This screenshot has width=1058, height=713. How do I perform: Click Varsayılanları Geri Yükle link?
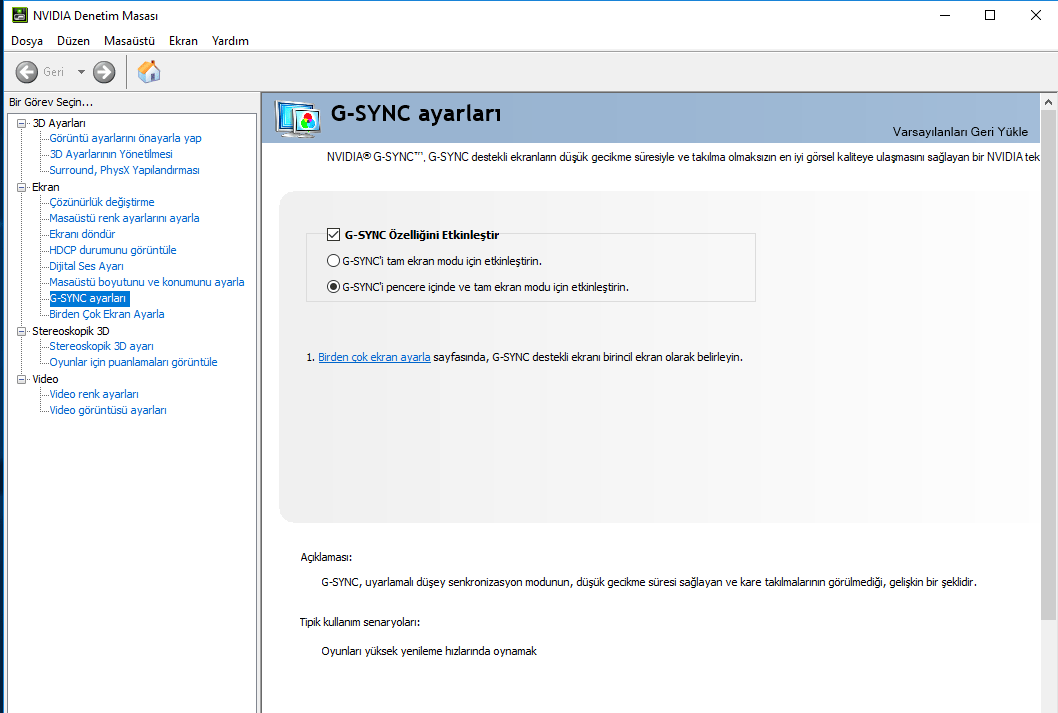click(960, 132)
